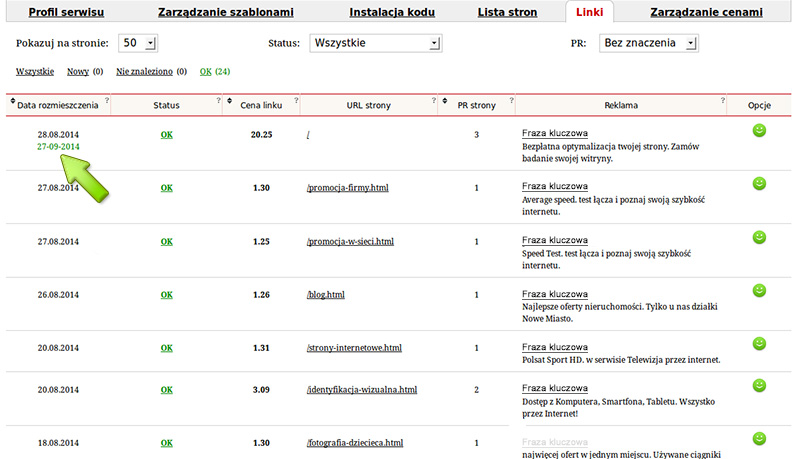Open the Pokazuj na stronie dropdown
Viewport: 800px width, 459px height.
coord(138,44)
